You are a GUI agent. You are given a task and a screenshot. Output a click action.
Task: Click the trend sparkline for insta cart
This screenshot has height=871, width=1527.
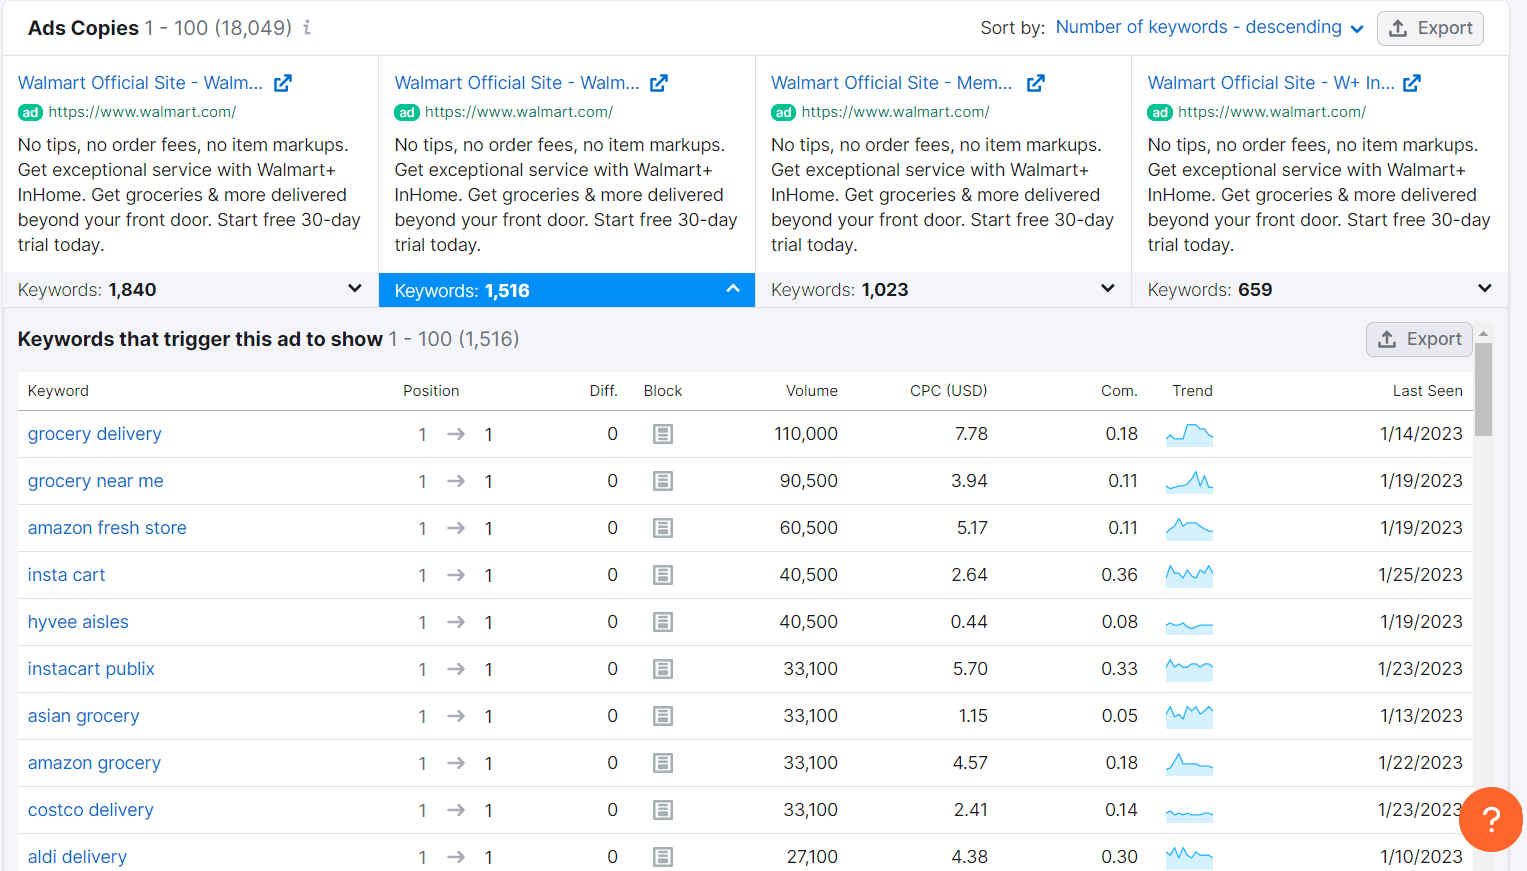pos(1189,575)
